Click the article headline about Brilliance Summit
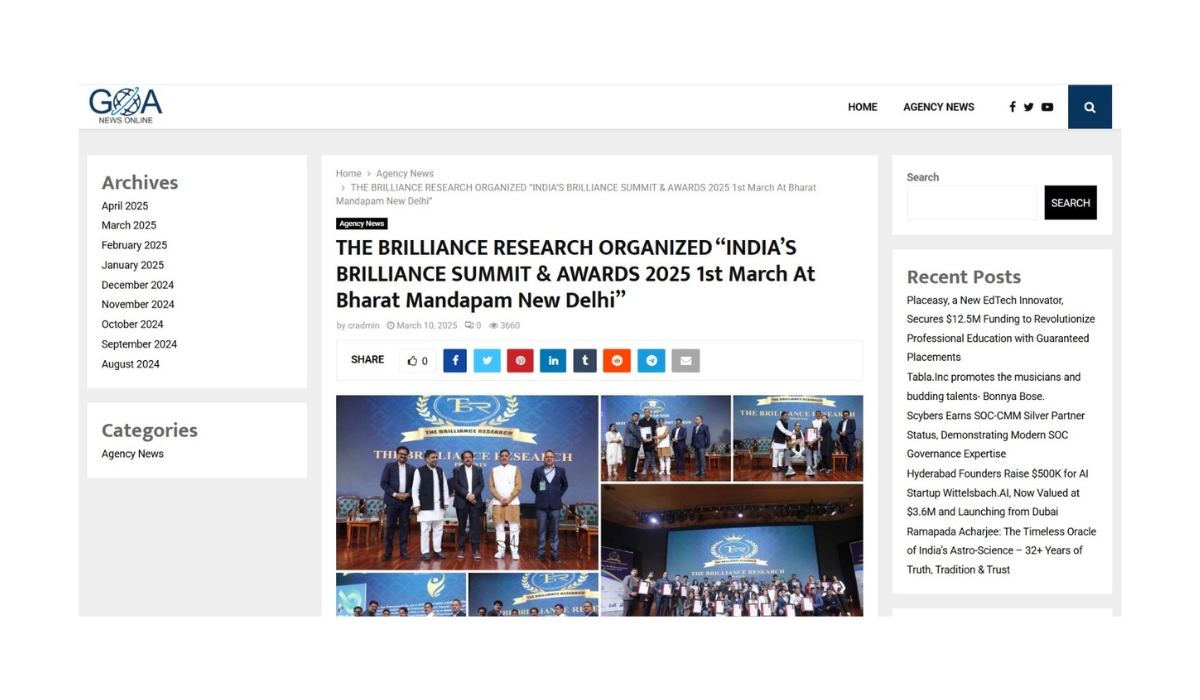 (576, 274)
